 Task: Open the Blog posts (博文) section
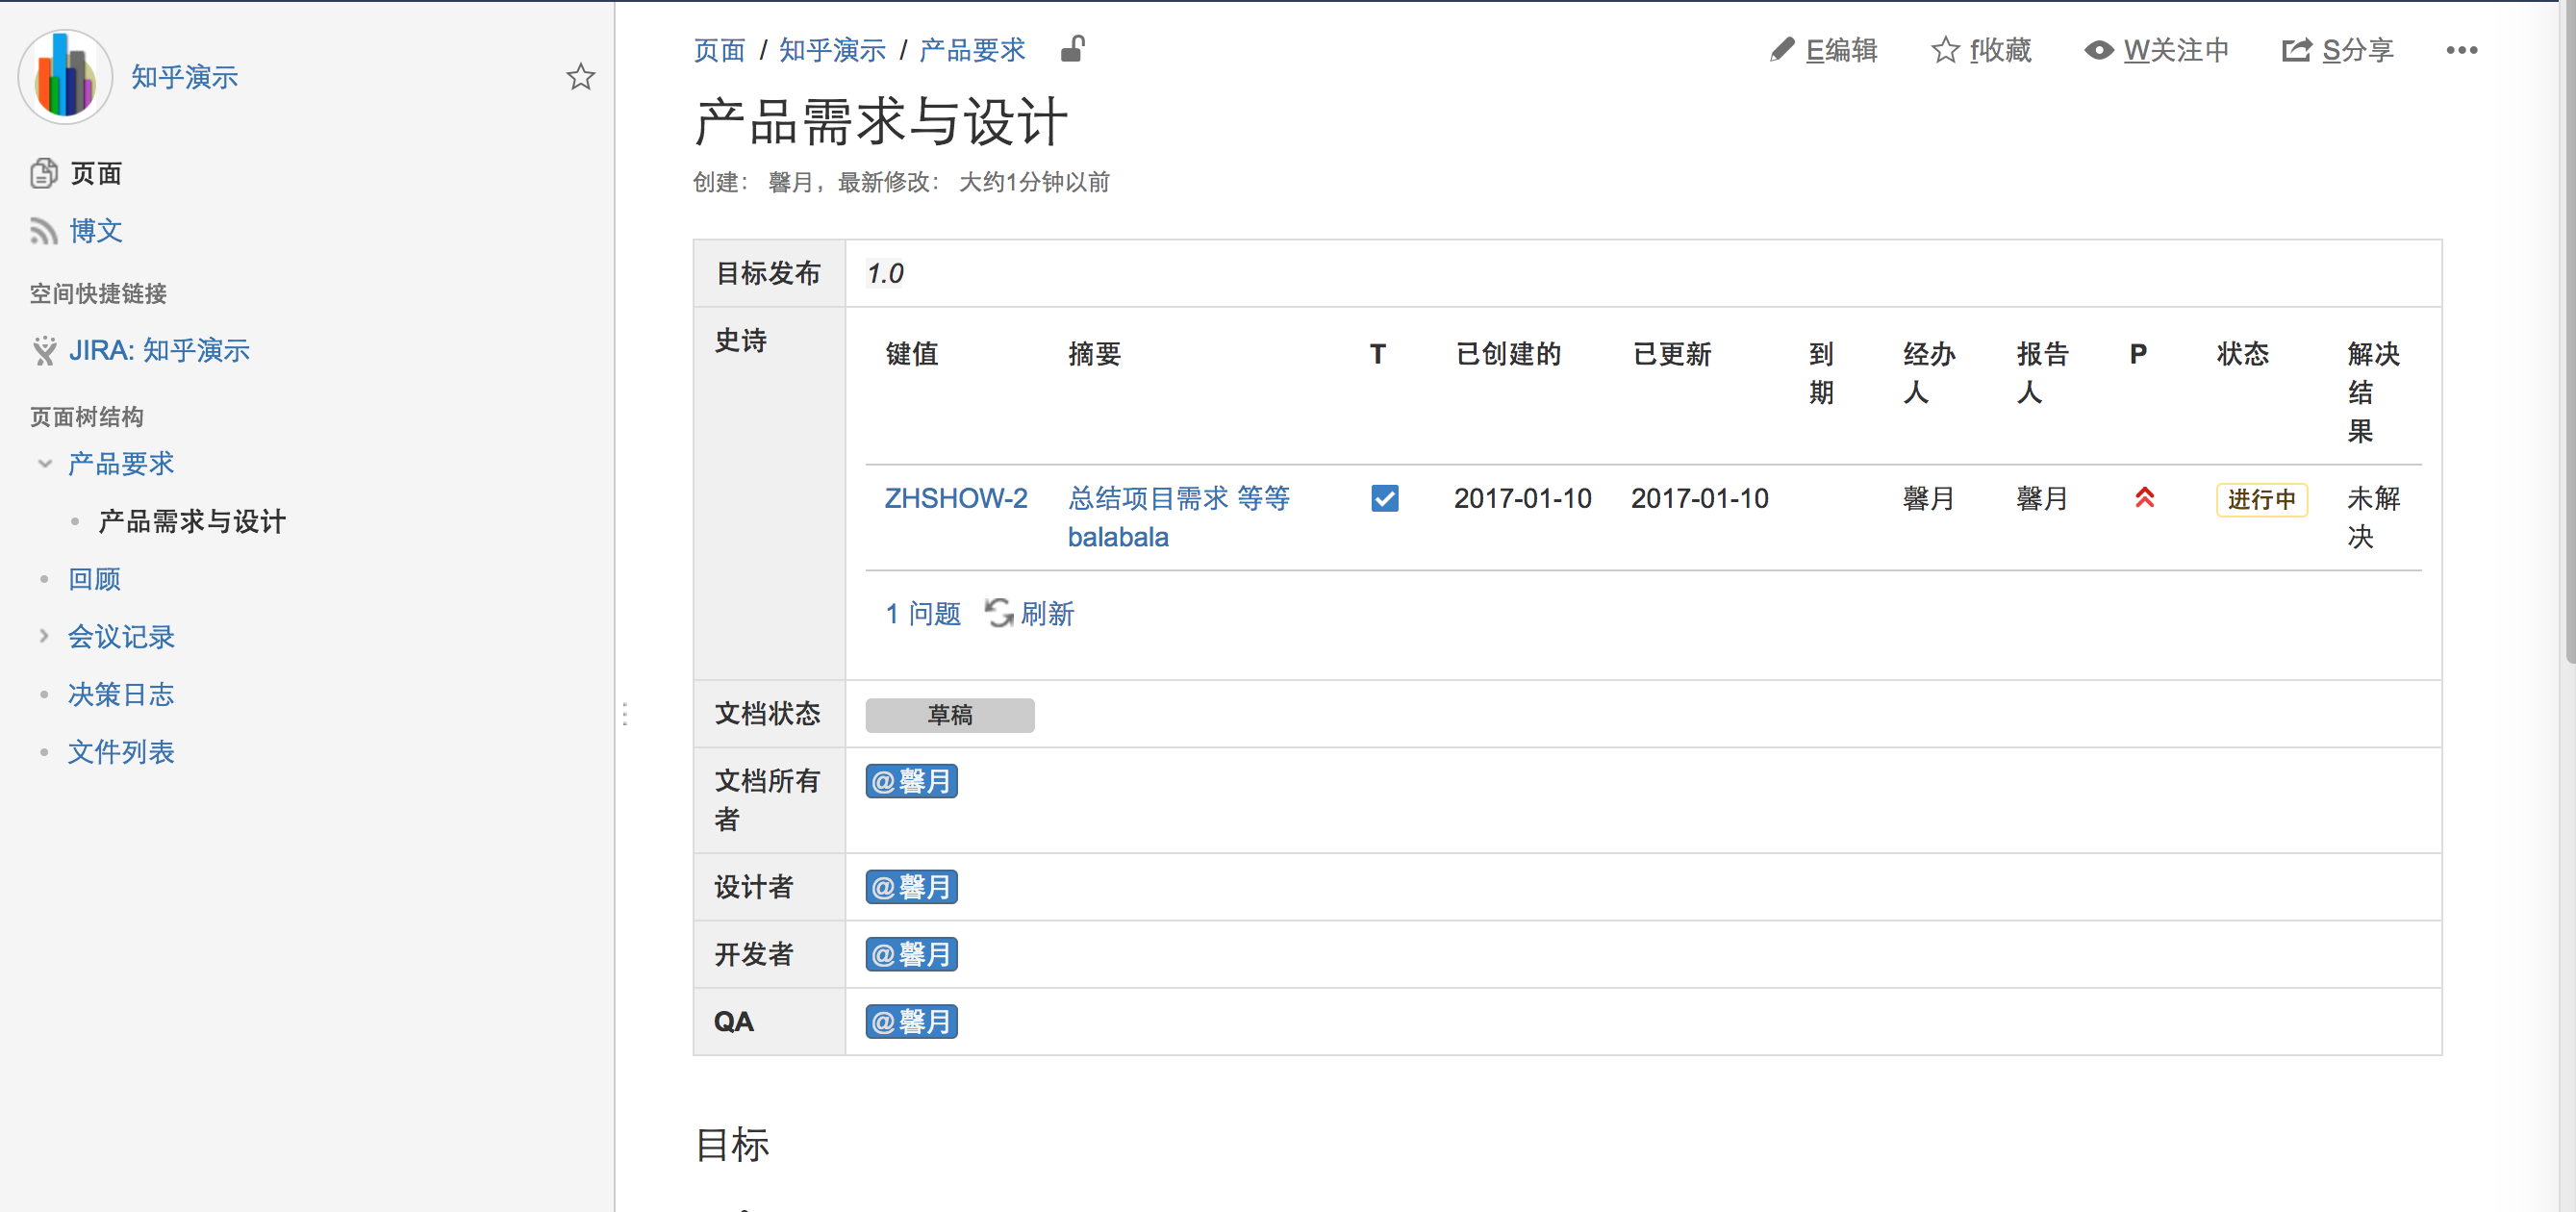(x=94, y=230)
